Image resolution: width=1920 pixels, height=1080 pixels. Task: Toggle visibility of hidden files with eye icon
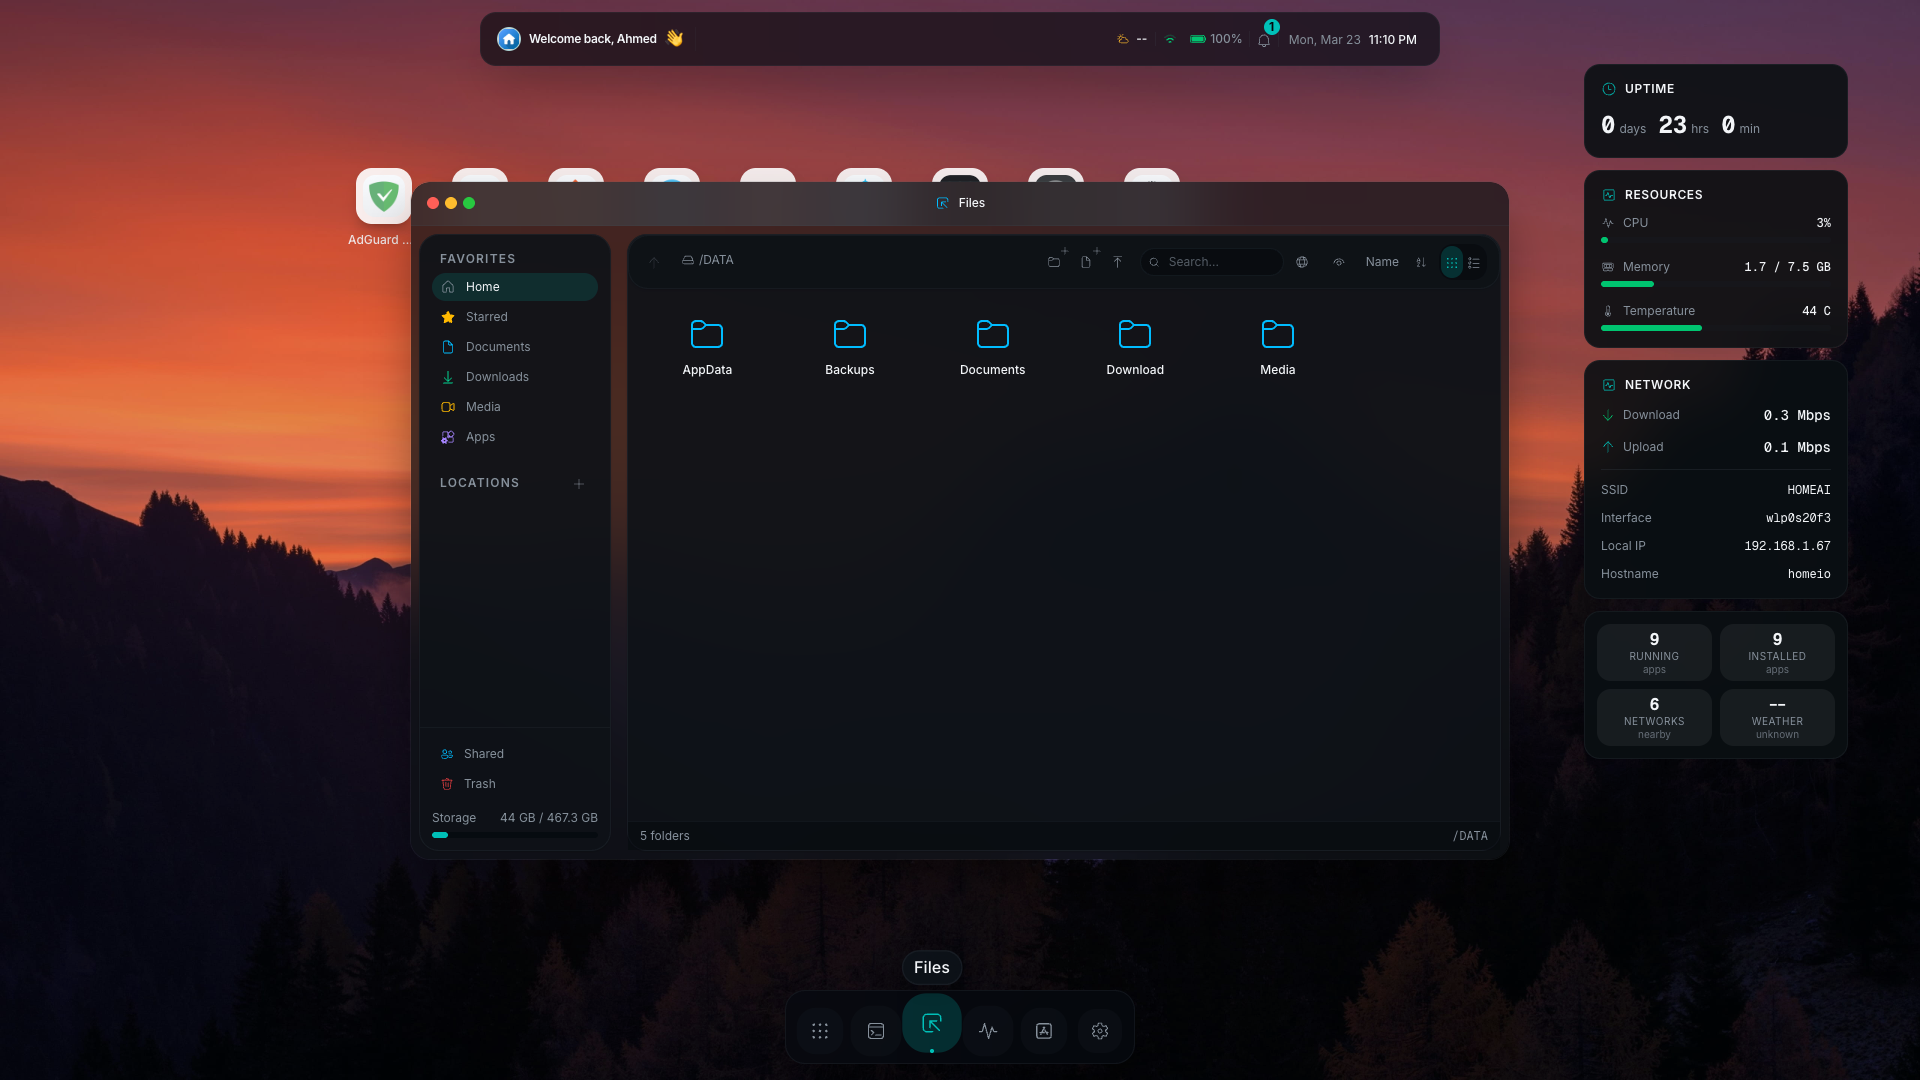pos(1340,262)
